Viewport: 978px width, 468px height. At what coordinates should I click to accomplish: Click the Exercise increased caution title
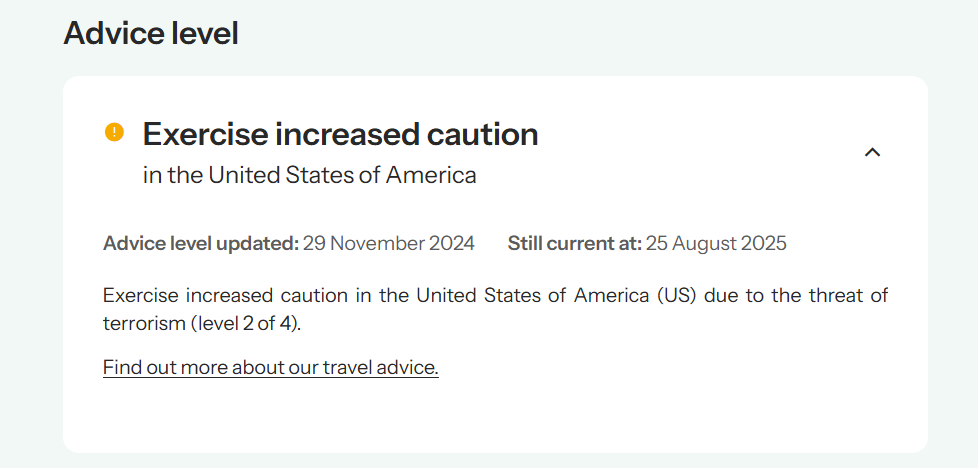tap(340, 133)
